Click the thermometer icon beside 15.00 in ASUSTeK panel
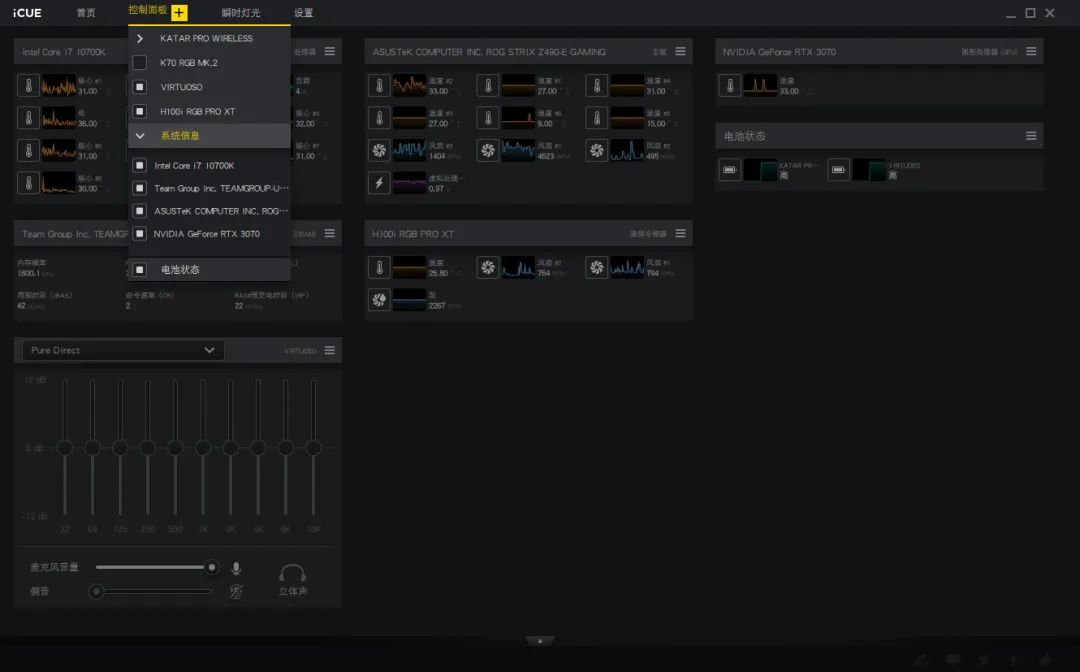The width and height of the screenshot is (1080, 672). pyautogui.click(x=596, y=118)
